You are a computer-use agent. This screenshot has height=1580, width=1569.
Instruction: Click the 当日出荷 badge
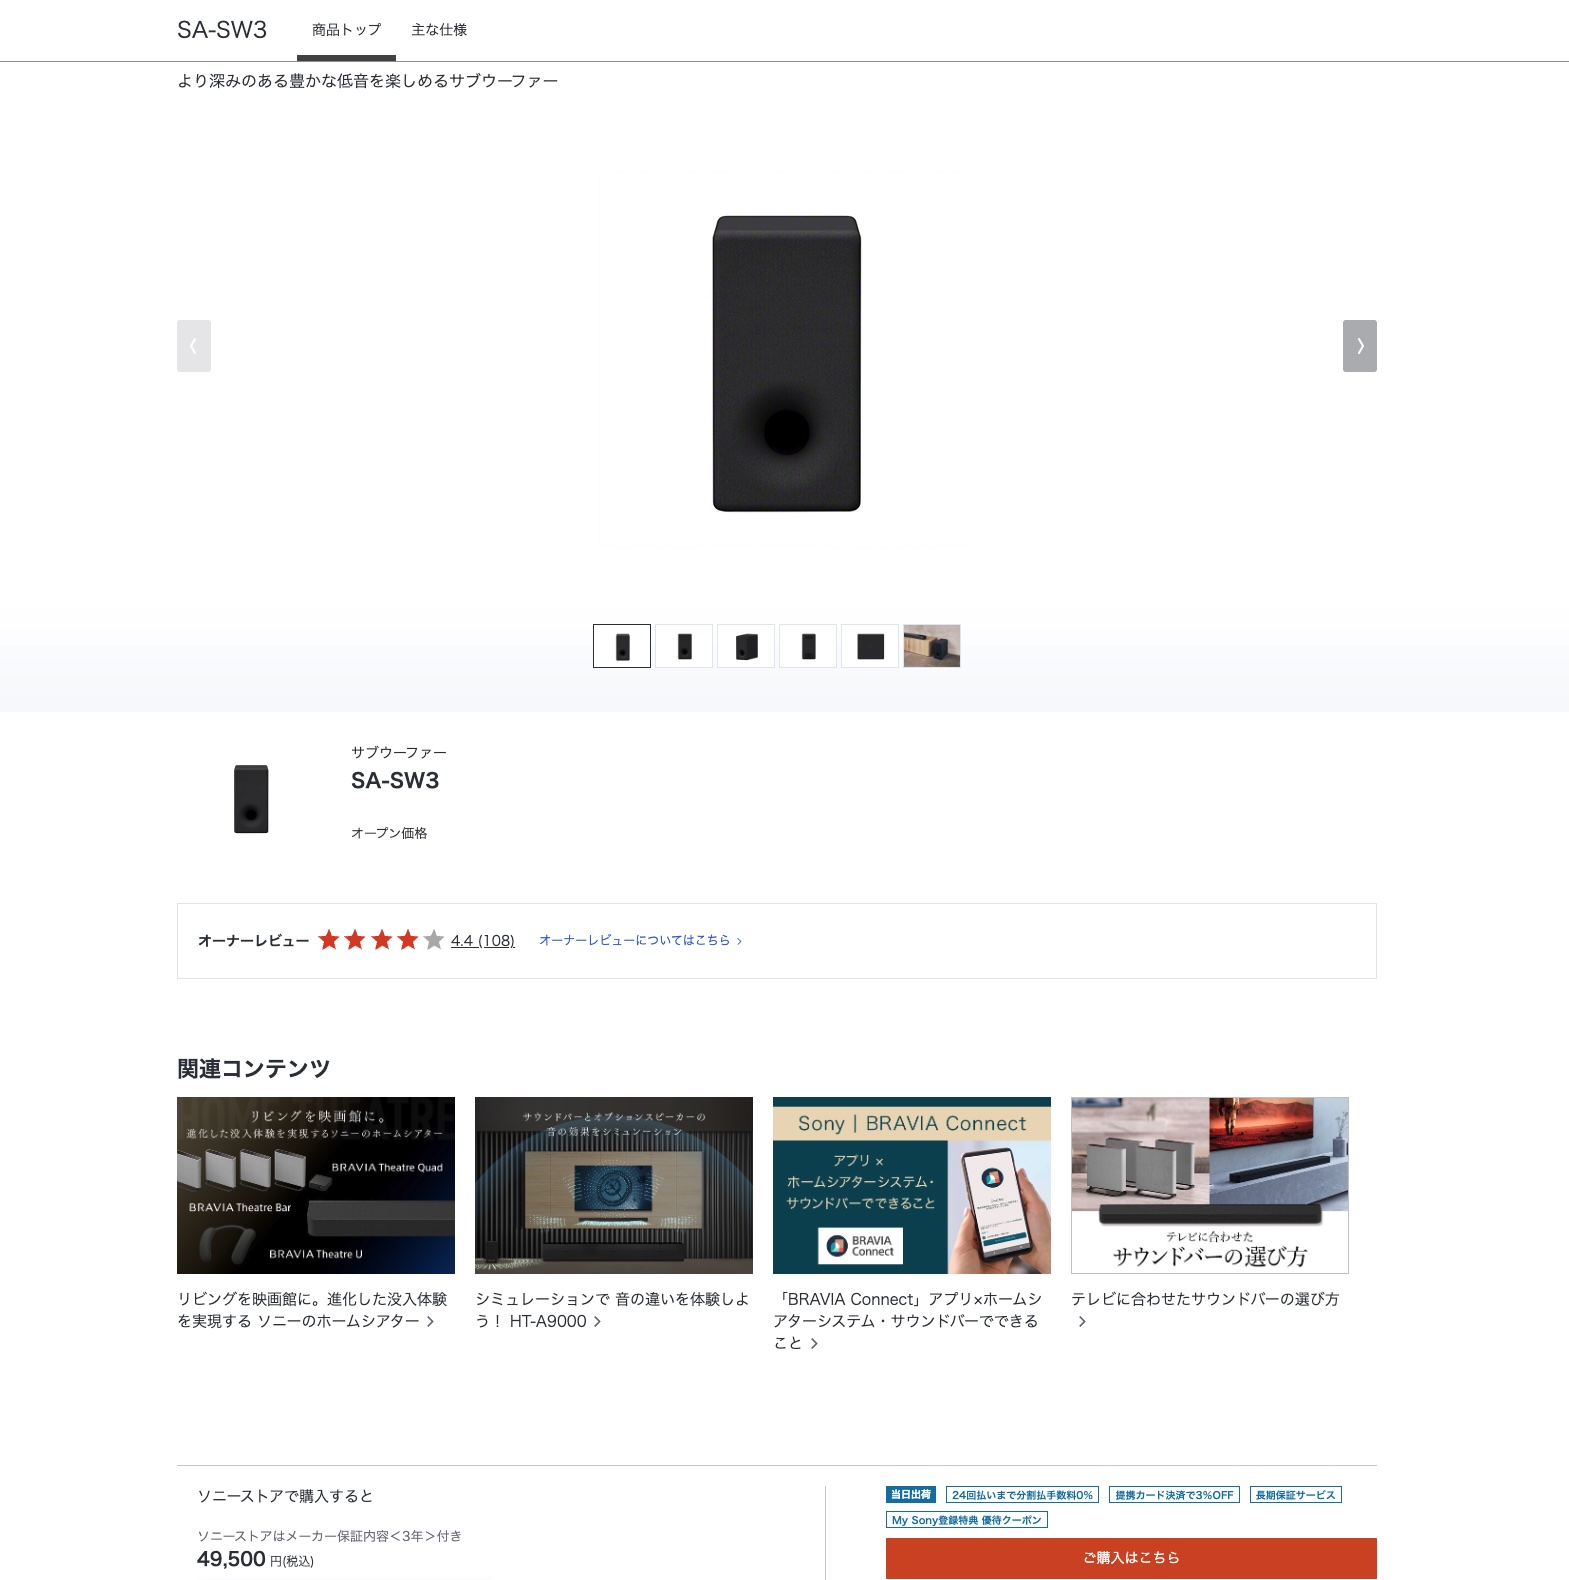(x=910, y=1495)
